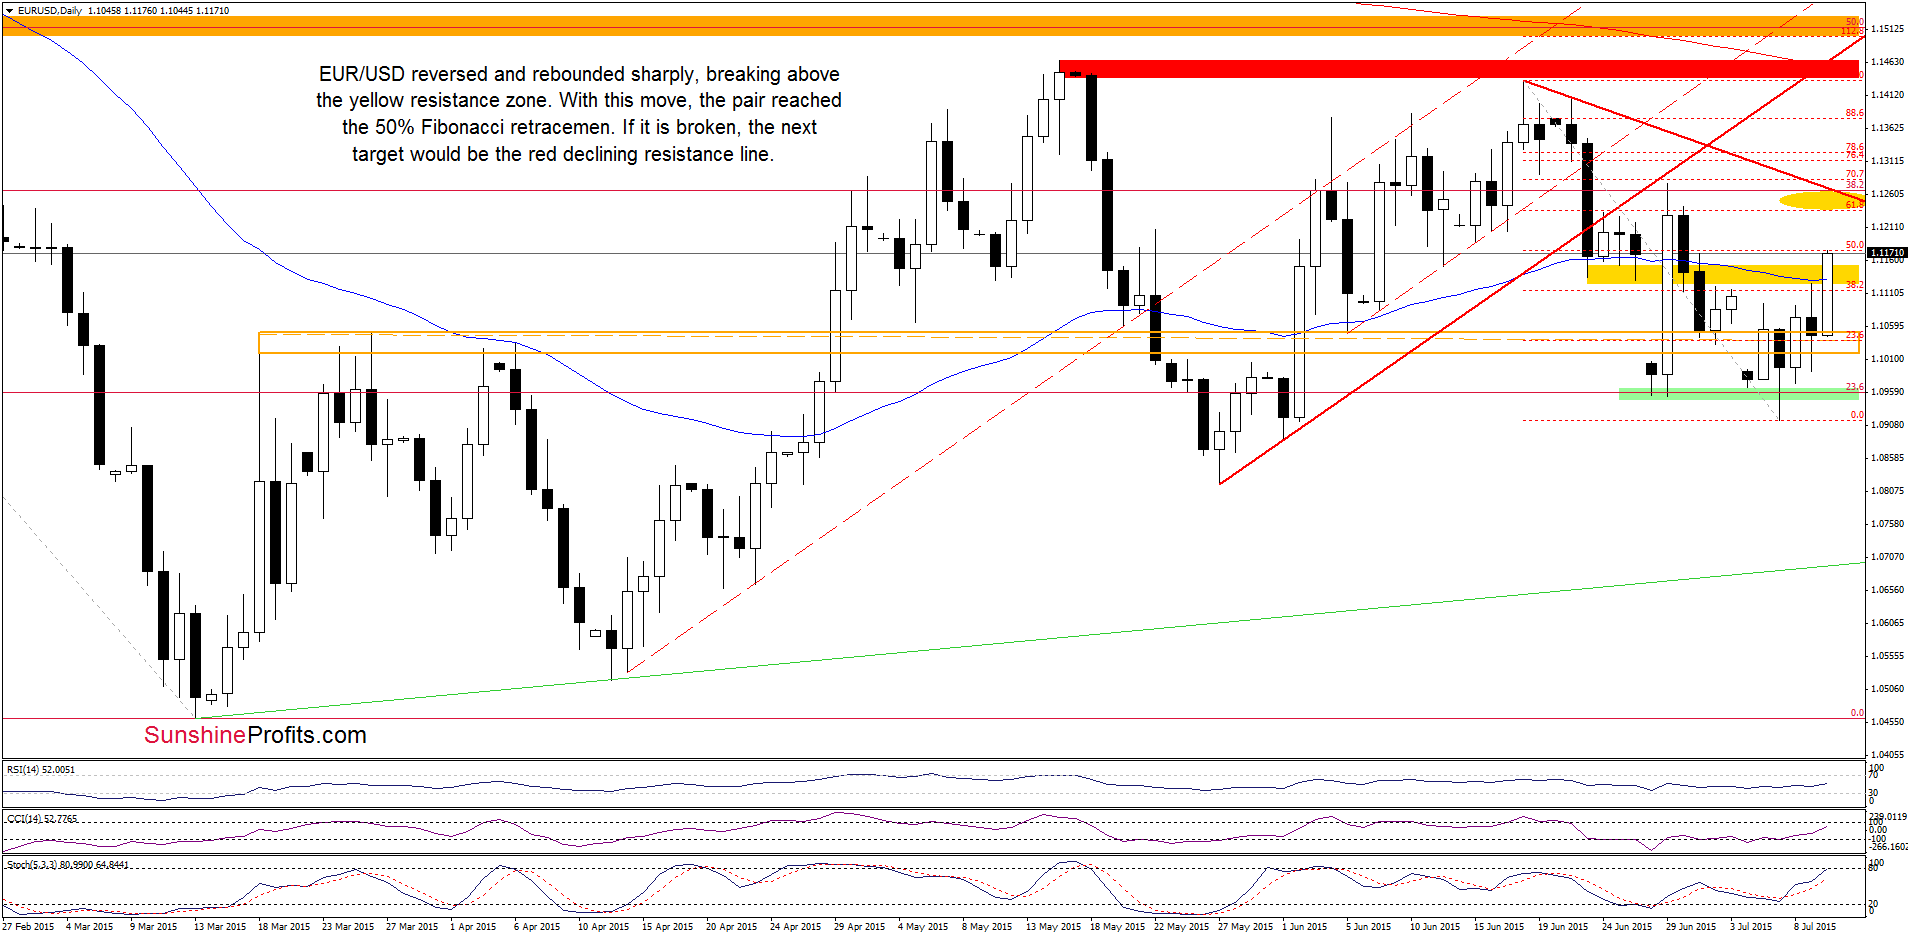Screen dimensions: 1908x935
Task: Click the 27 May 2015 date label
Action: 1246,927
